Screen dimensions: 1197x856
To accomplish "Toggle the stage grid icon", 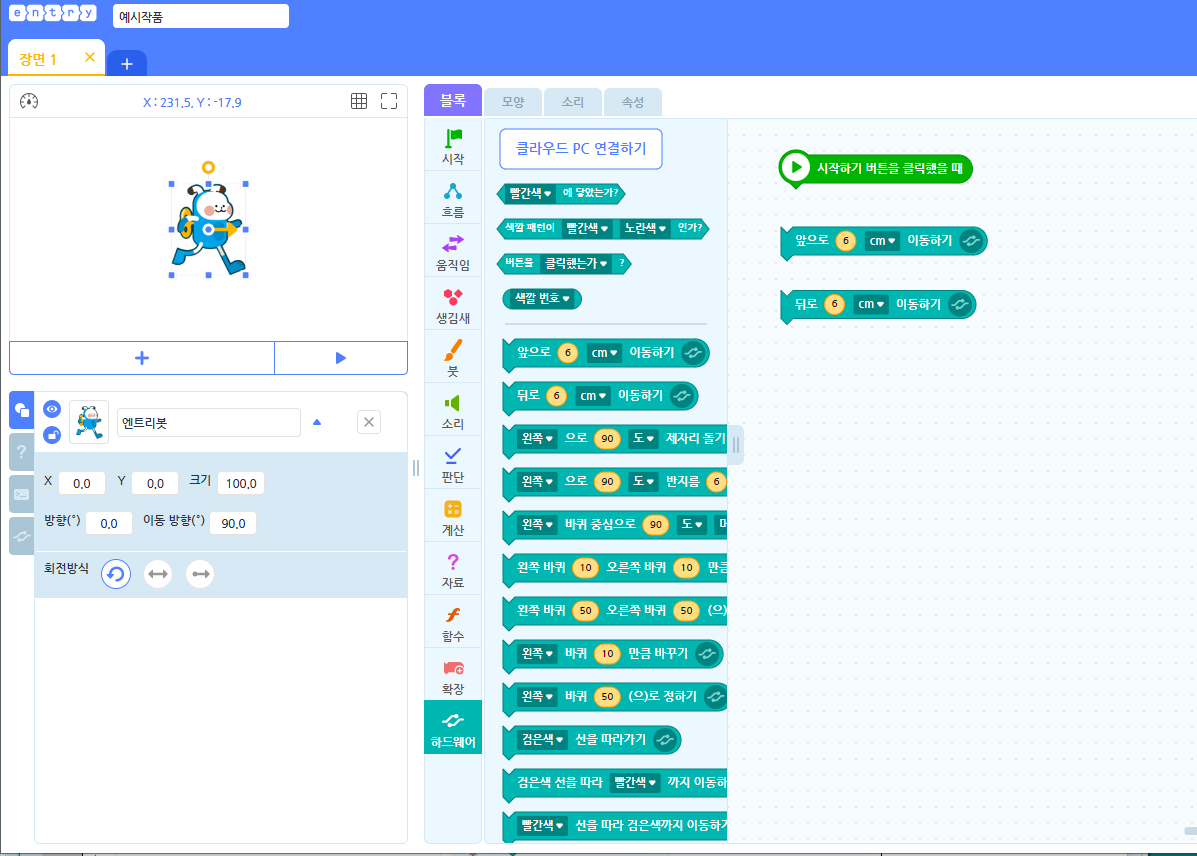I will point(359,101).
